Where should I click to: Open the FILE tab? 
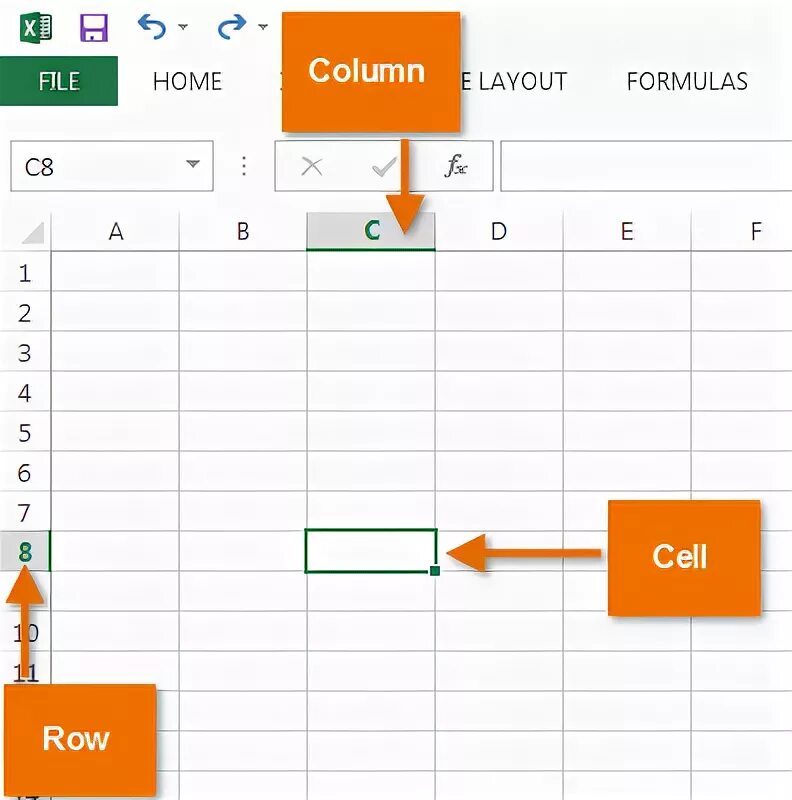pos(59,81)
